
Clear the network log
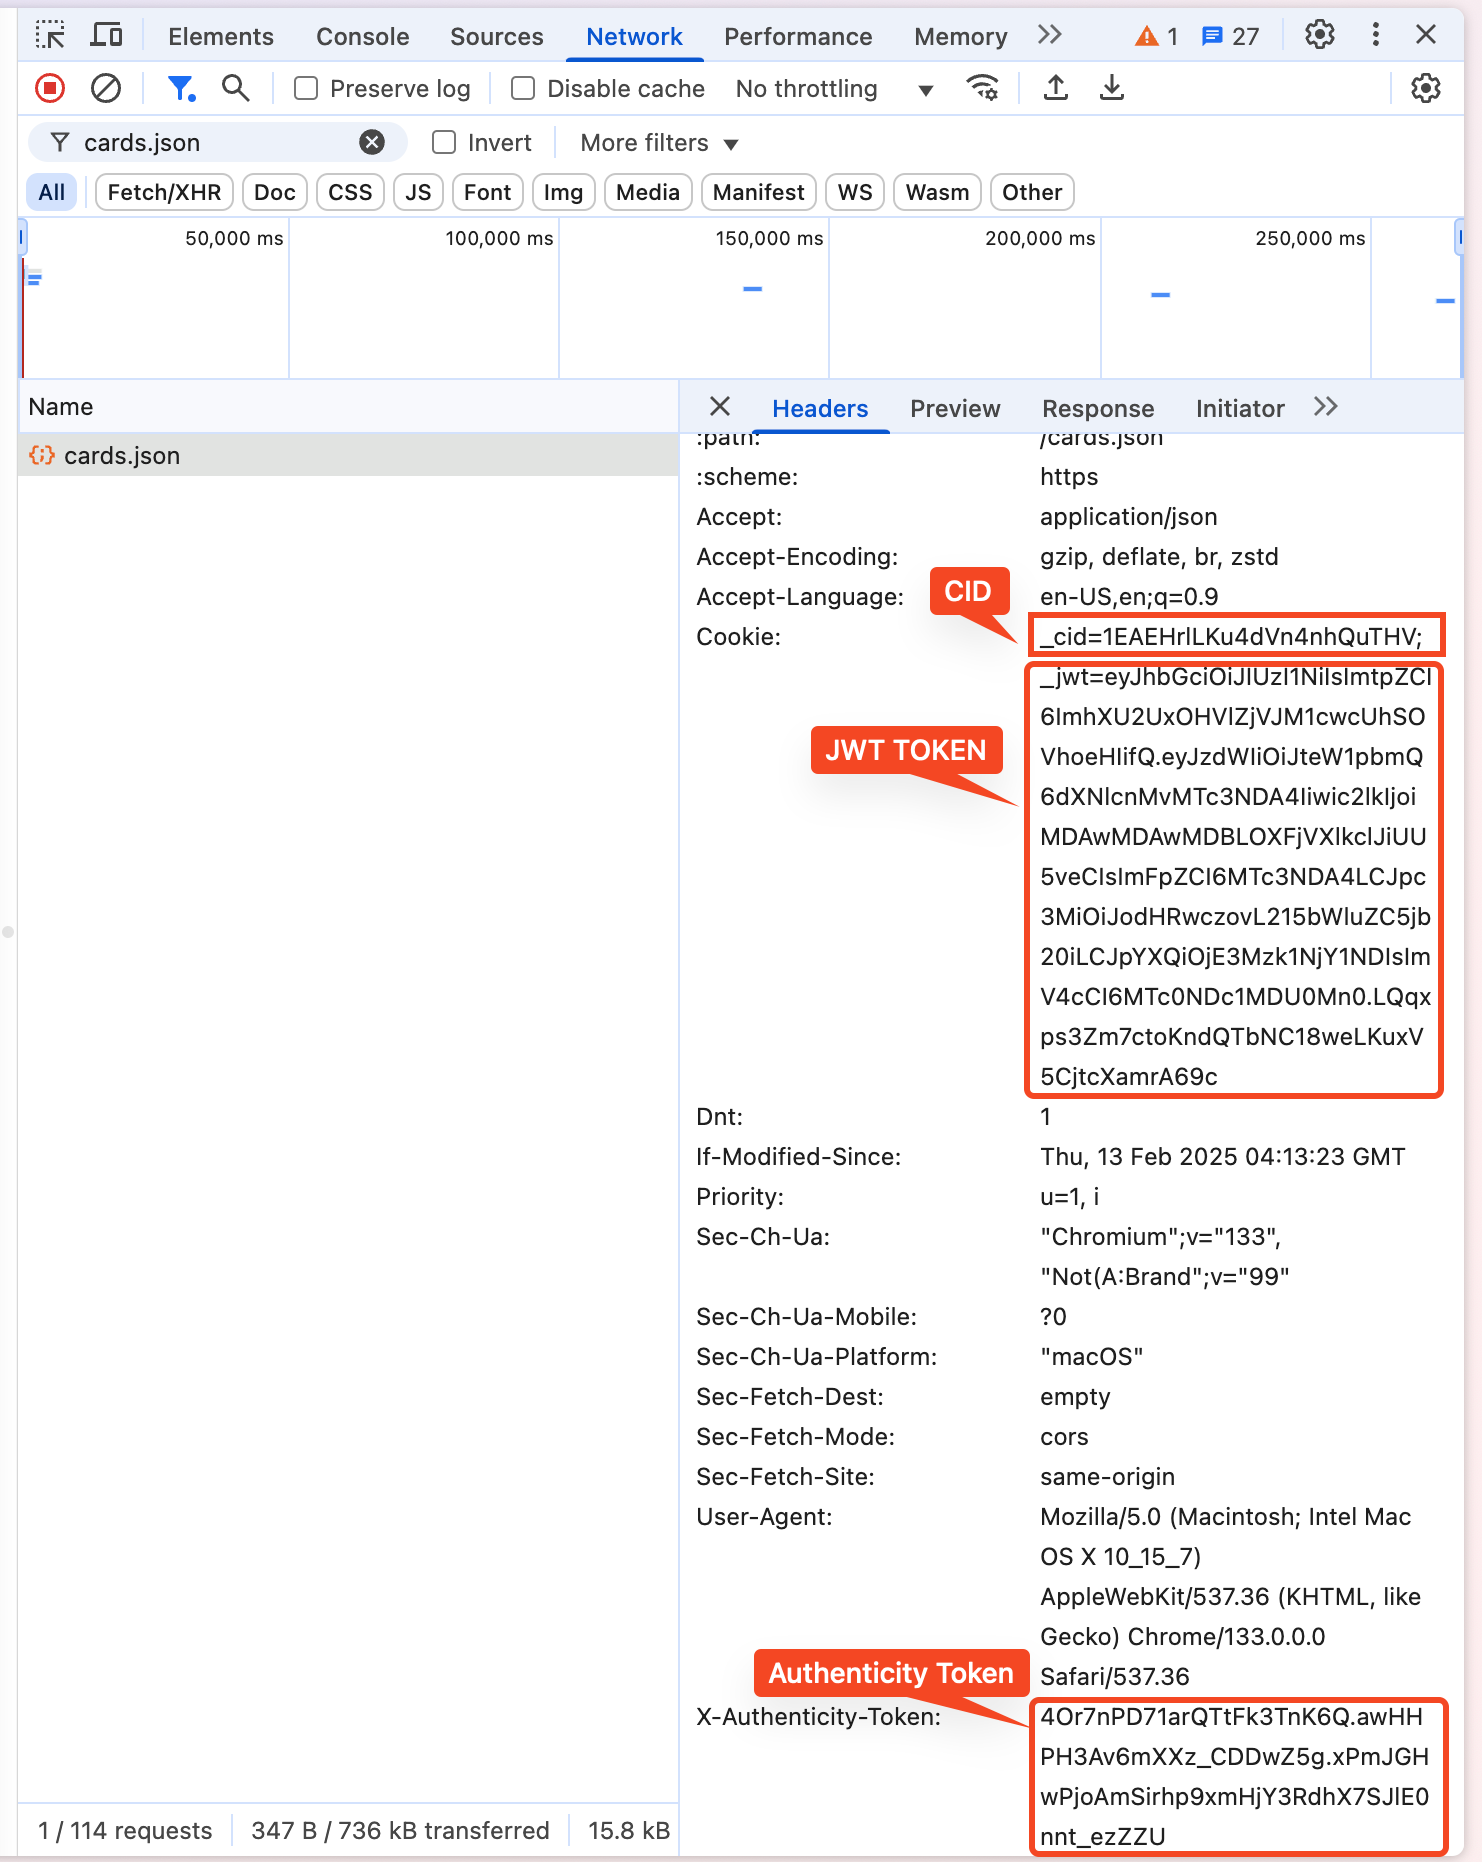coord(106,89)
